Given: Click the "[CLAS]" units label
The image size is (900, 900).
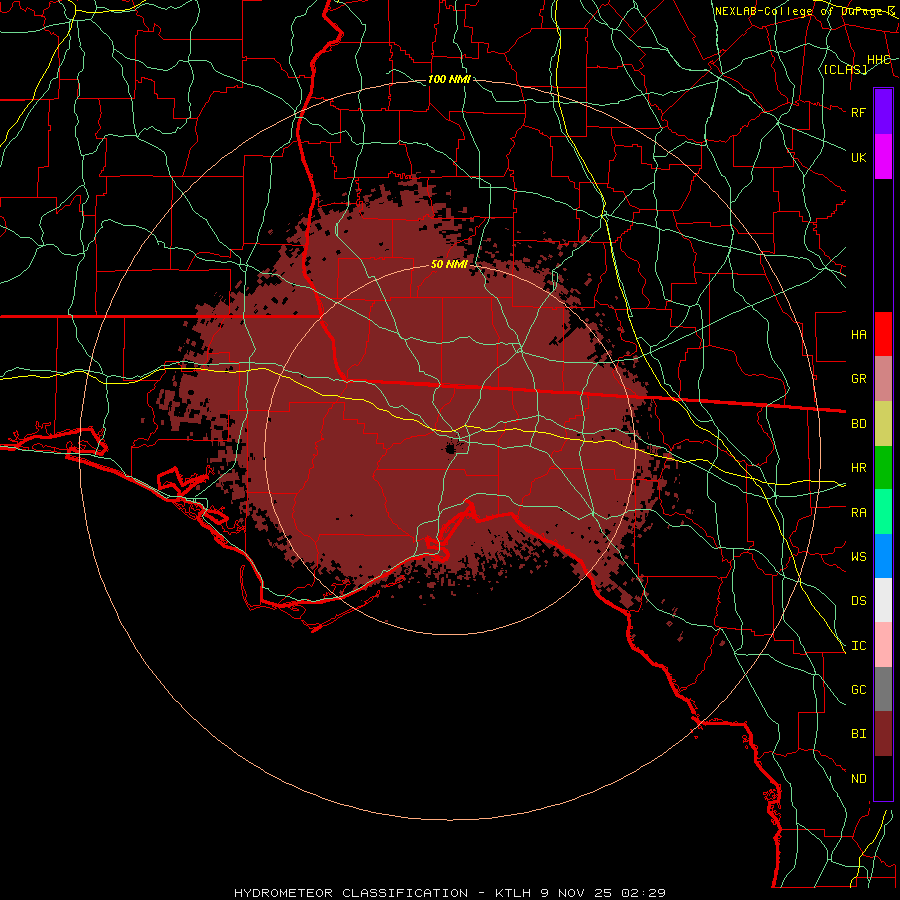Looking at the screenshot, I should [x=845, y=69].
